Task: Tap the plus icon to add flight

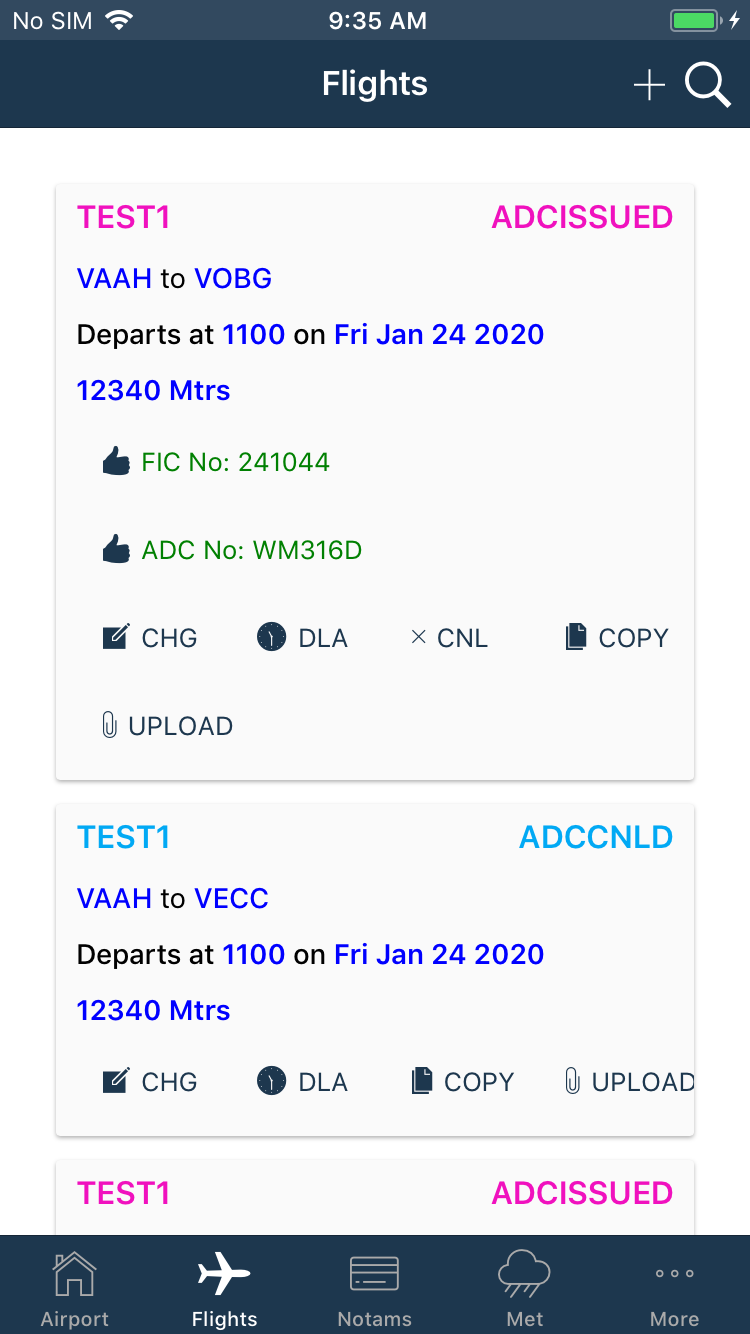Action: click(649, 86)
